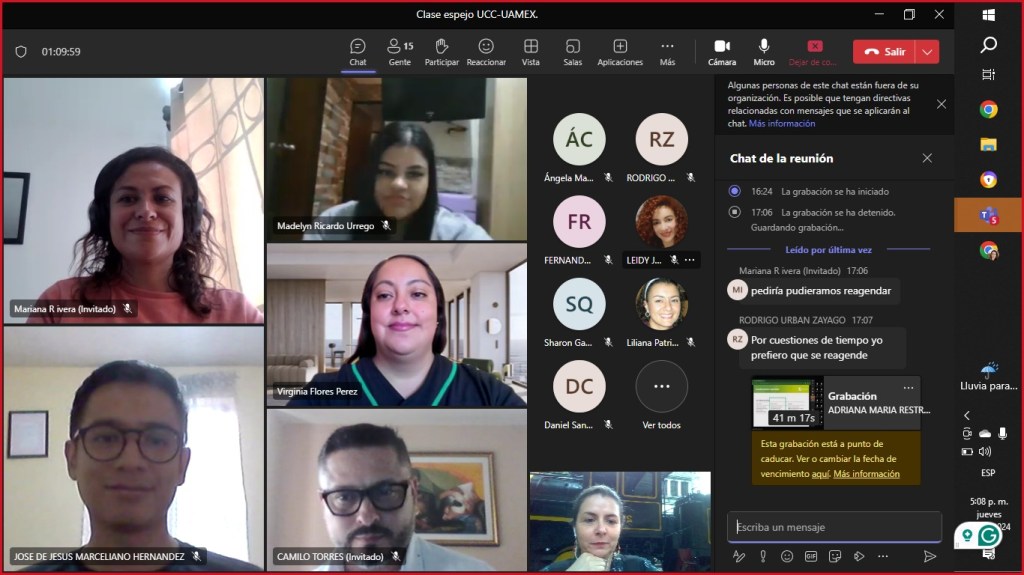This screenshot has width=1024, height=575.
Task: Open more options on the Grabación card
Action: [x=908, y=388]
